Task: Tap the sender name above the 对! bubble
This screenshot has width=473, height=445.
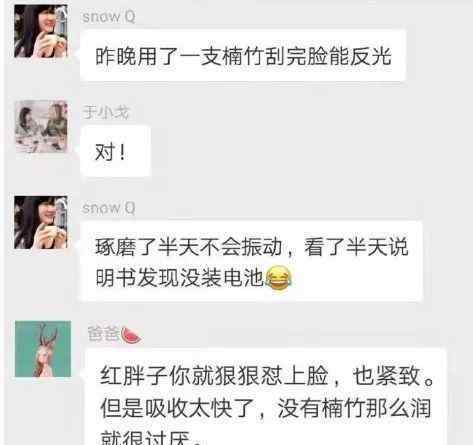Action: [106, 112]
